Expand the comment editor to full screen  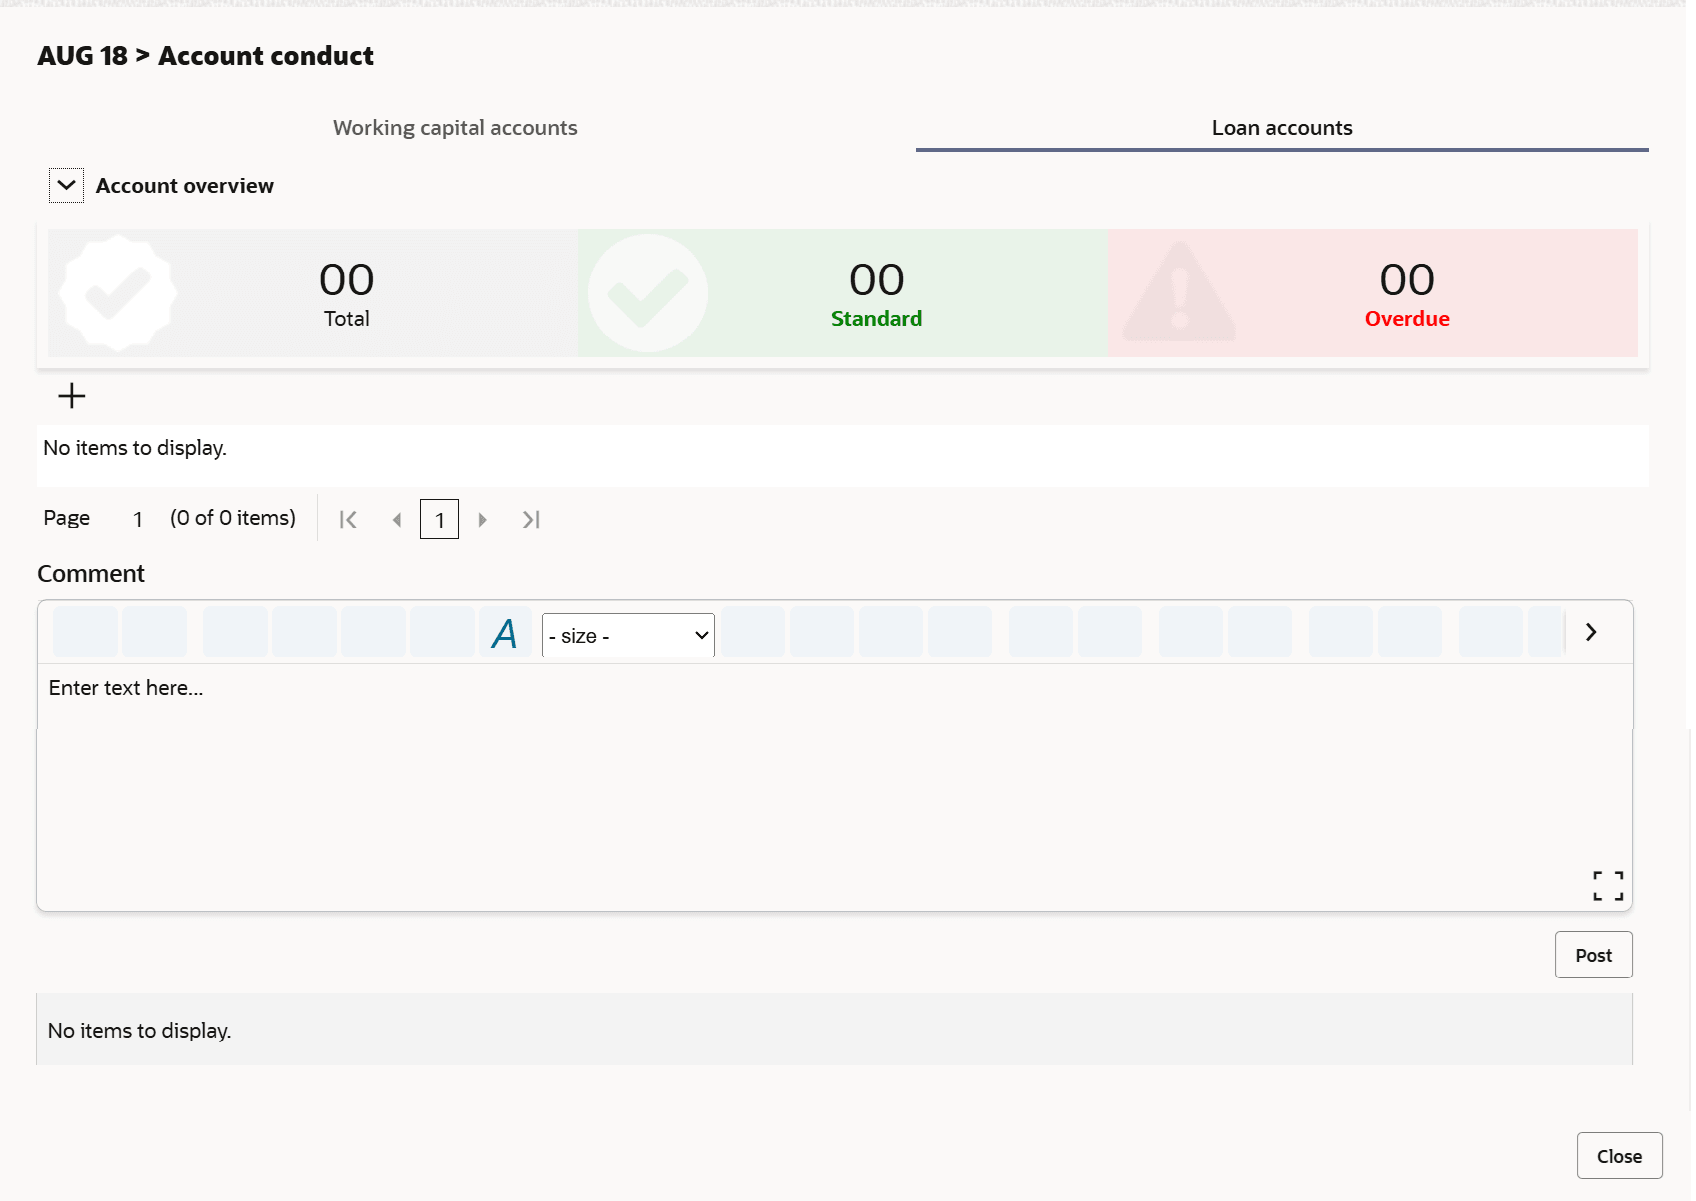pos(1608,885)
